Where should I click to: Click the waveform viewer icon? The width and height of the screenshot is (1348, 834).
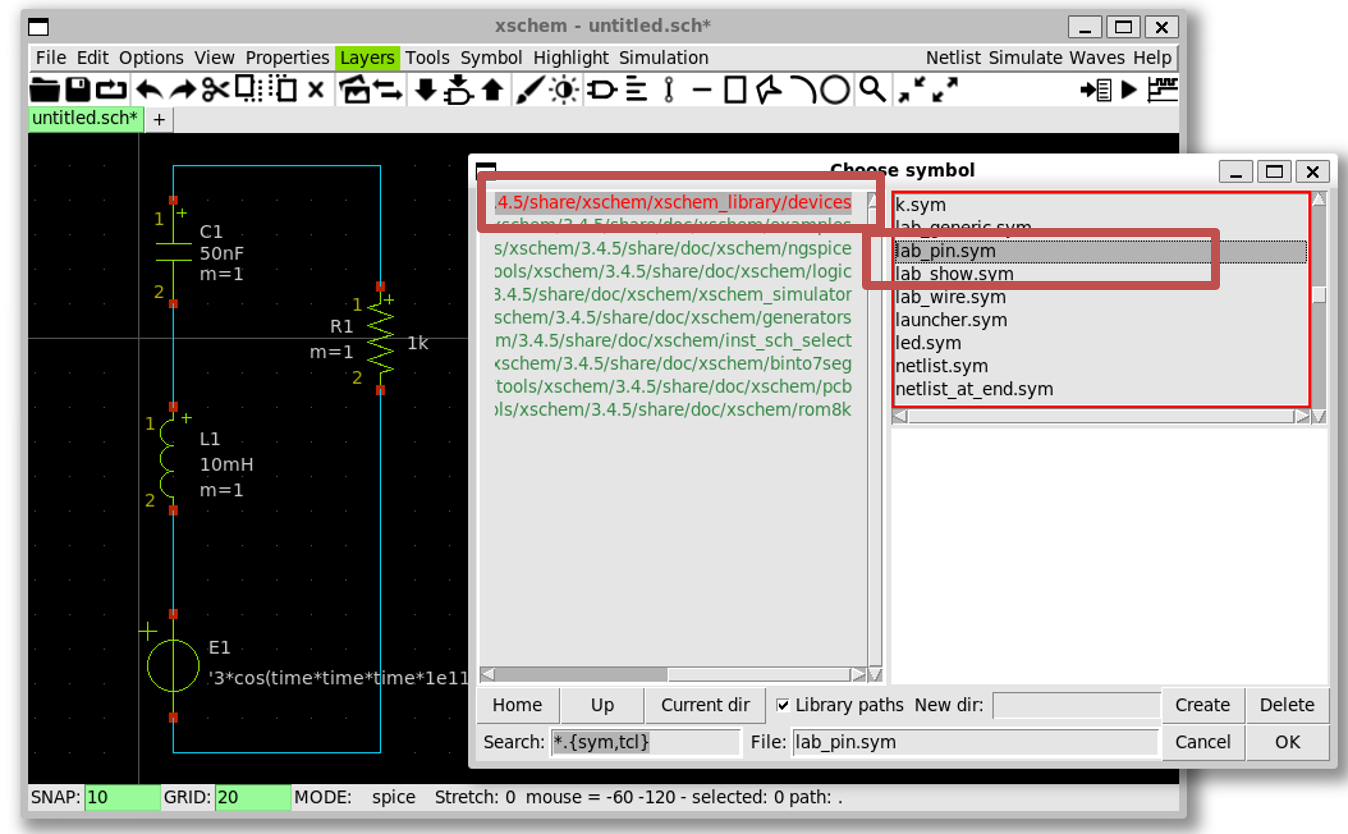coord(1162,90)
